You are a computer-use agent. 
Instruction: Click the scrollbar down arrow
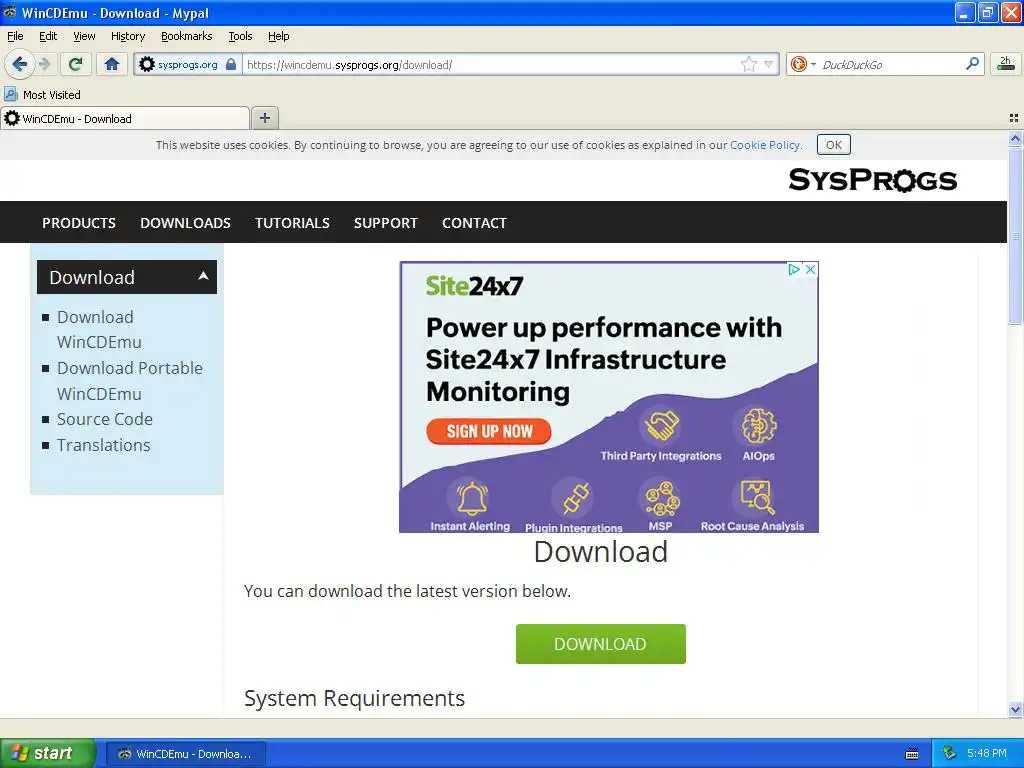(x=1015, y=709)
